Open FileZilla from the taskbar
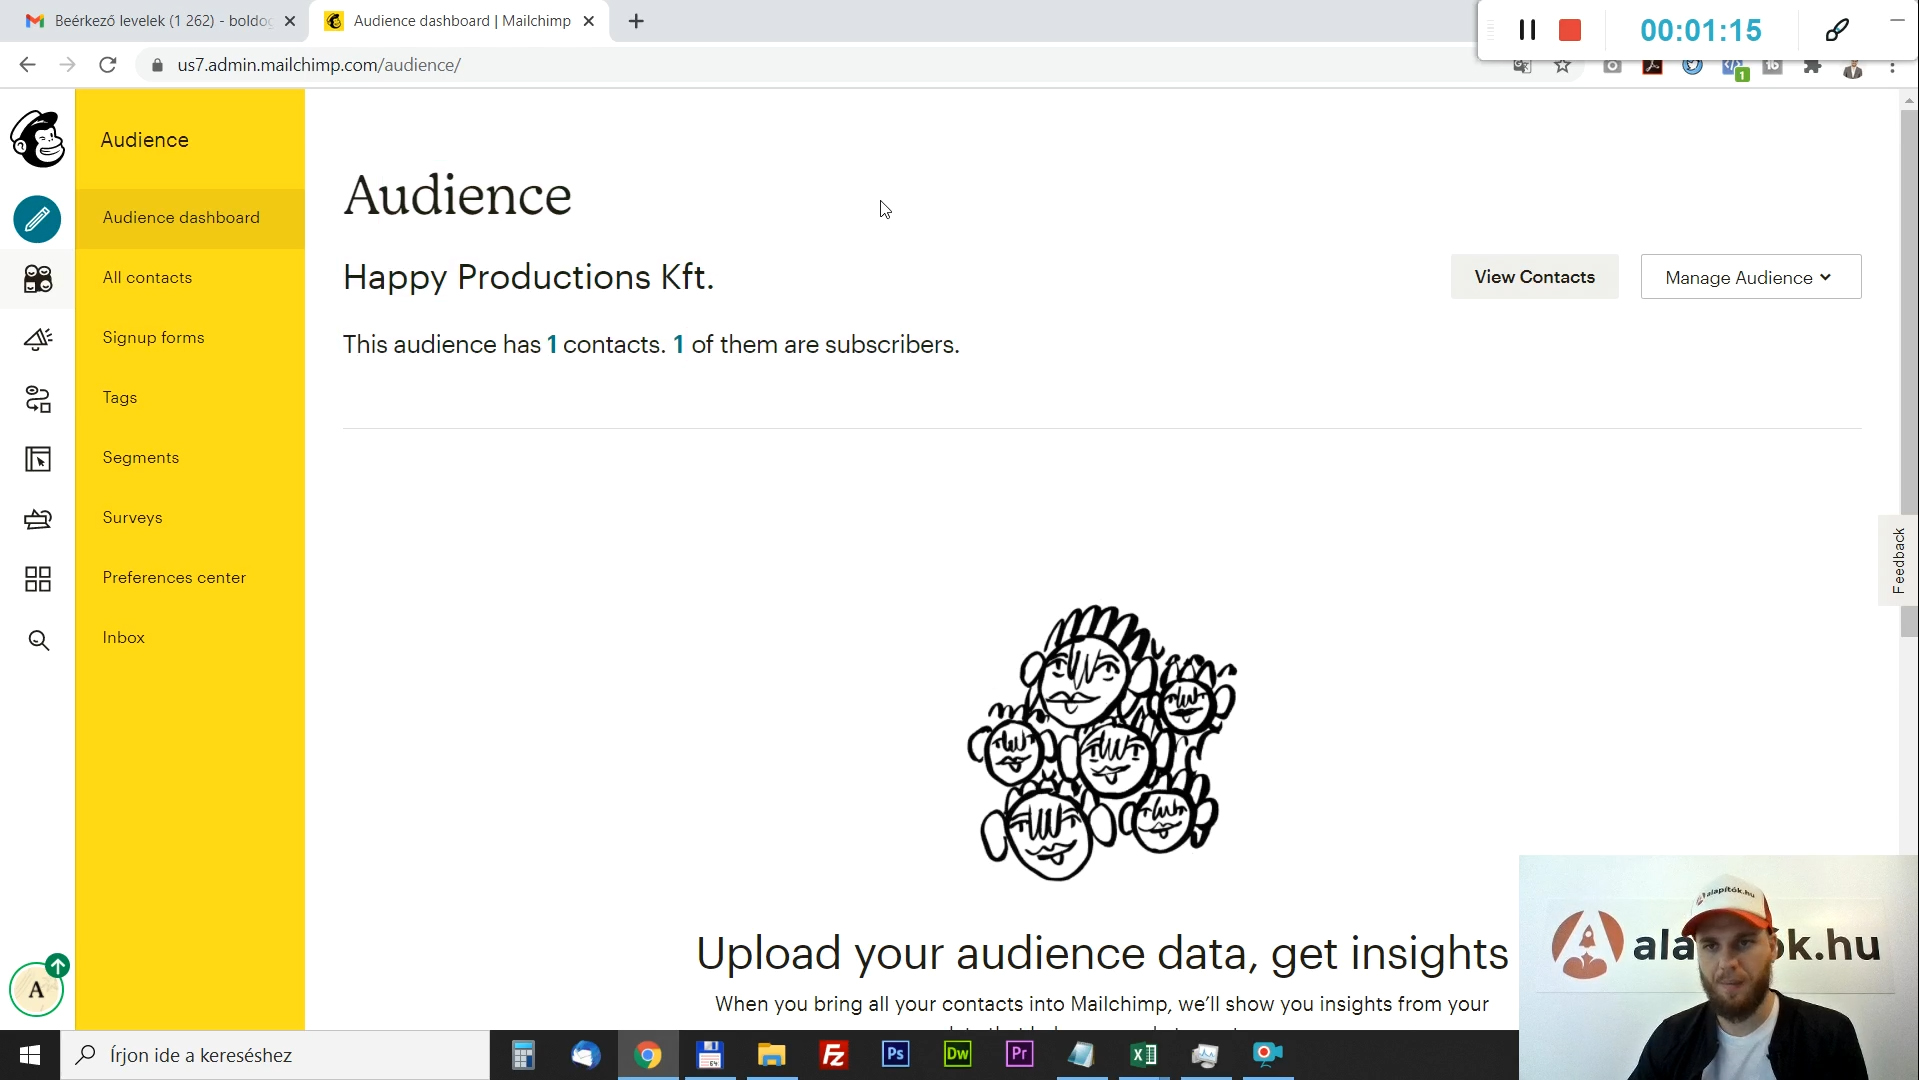 (x=833, y=1055)
